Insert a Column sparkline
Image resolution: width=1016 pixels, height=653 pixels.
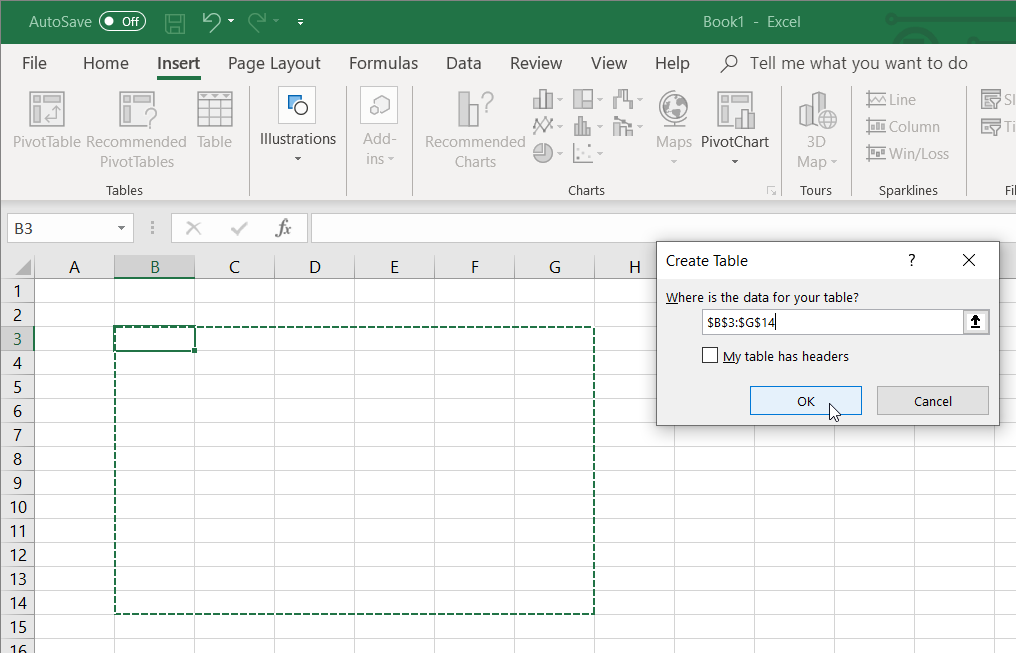tap(903, 126)
